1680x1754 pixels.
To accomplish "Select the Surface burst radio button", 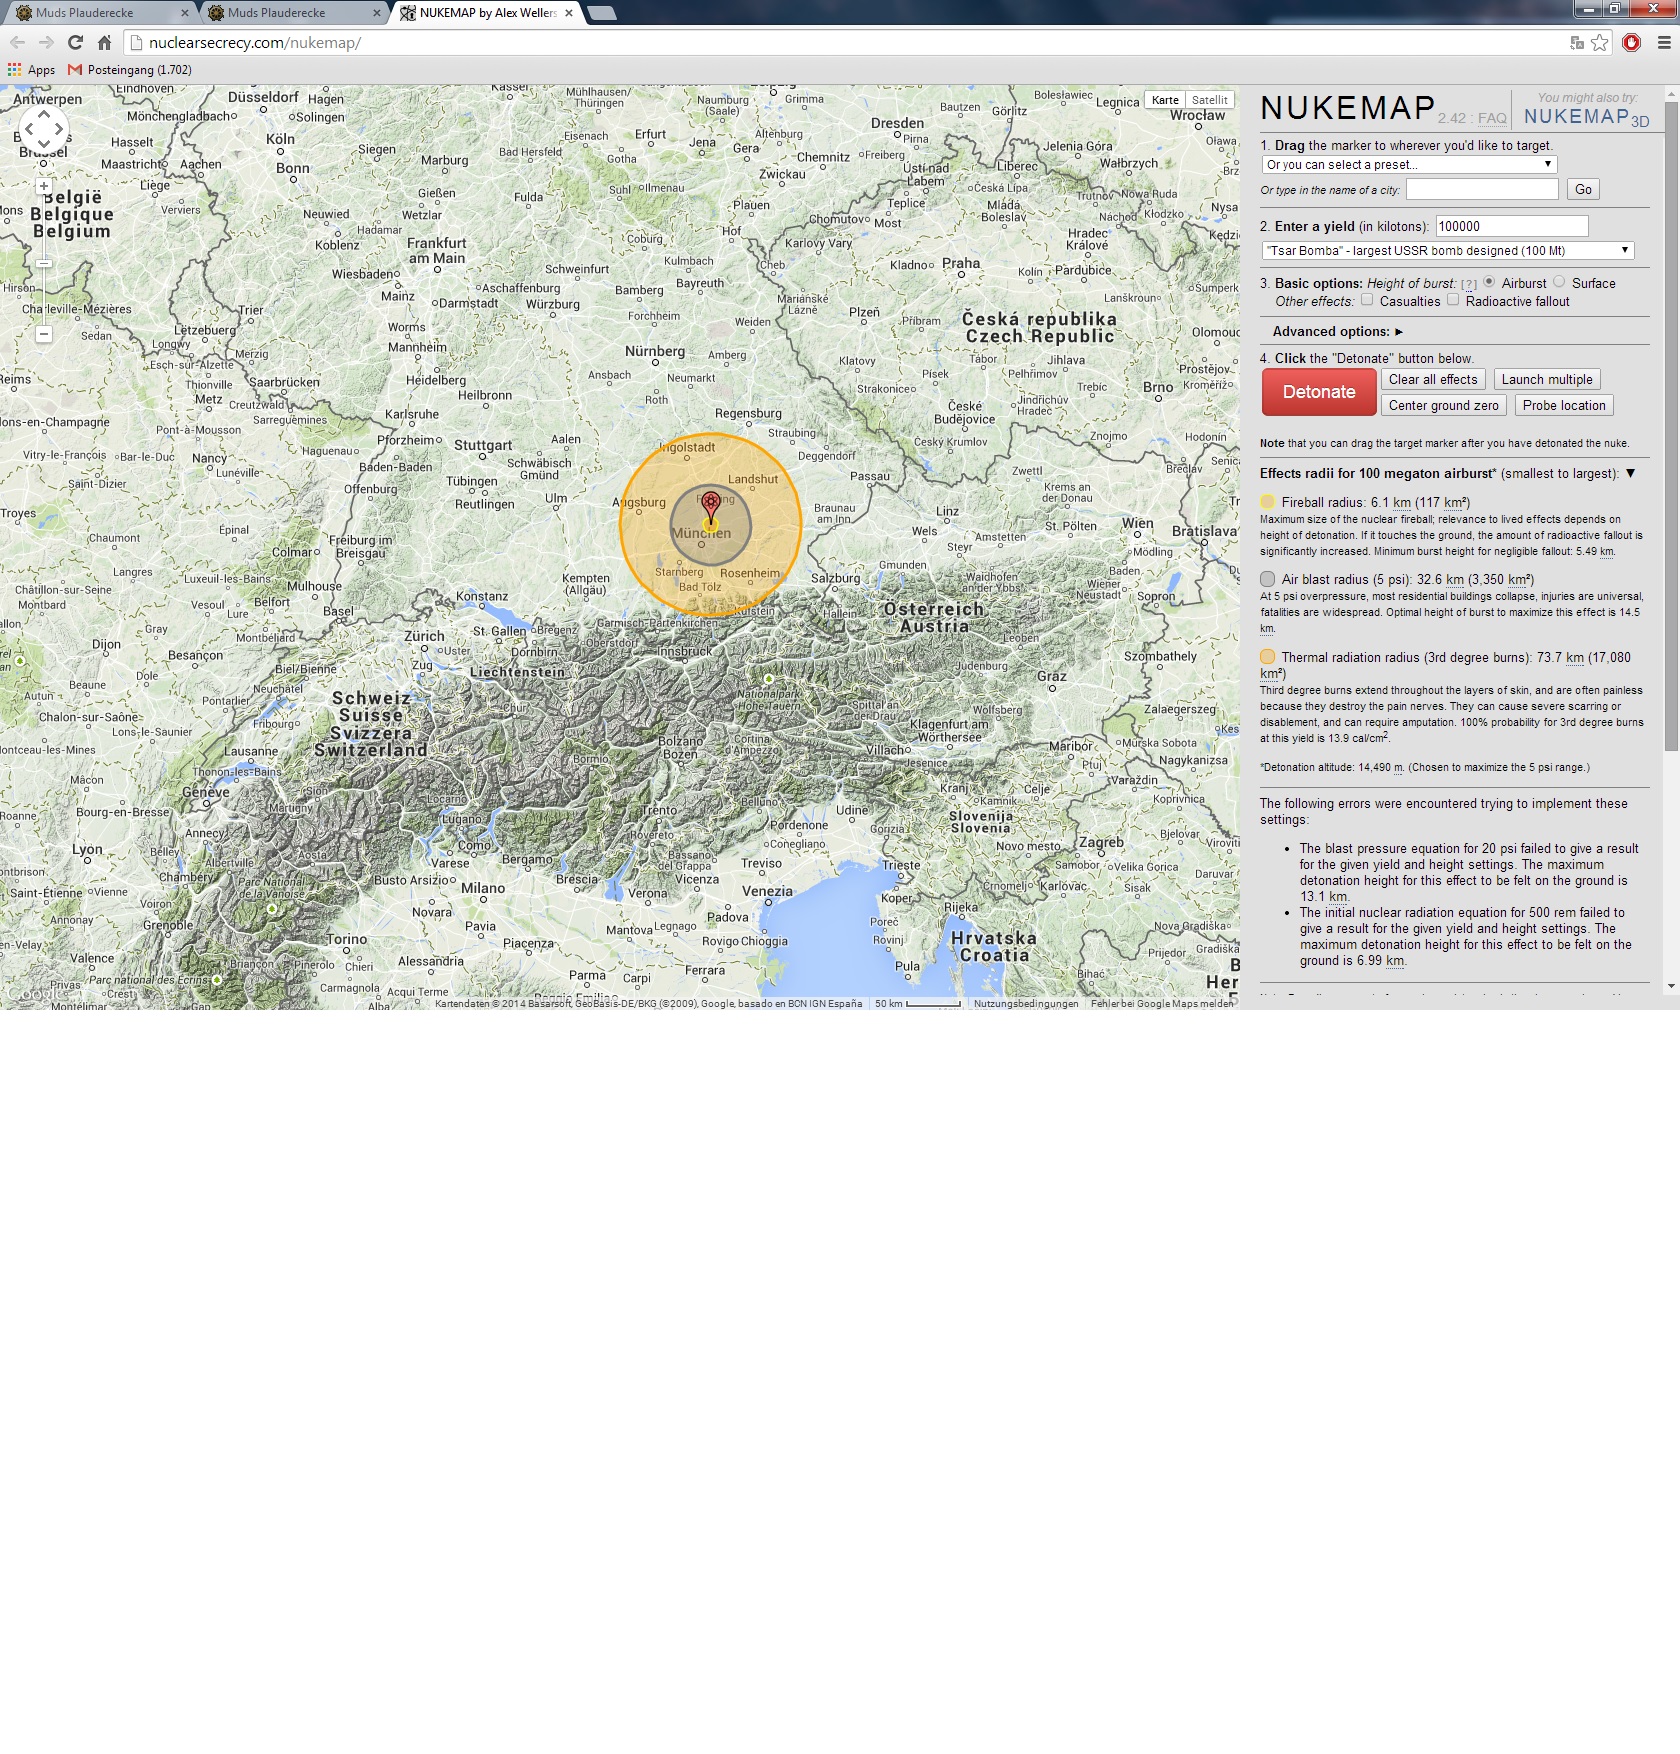I will [x=1559, y=283].
